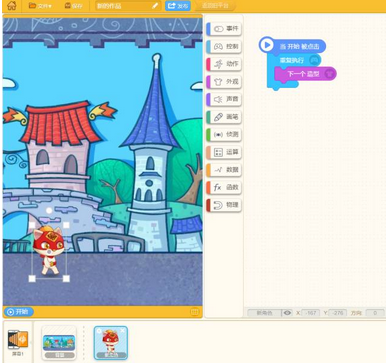Open the 函数 functions category
The width and height of the screenshot is (386, 363).
tap(224, 187)
